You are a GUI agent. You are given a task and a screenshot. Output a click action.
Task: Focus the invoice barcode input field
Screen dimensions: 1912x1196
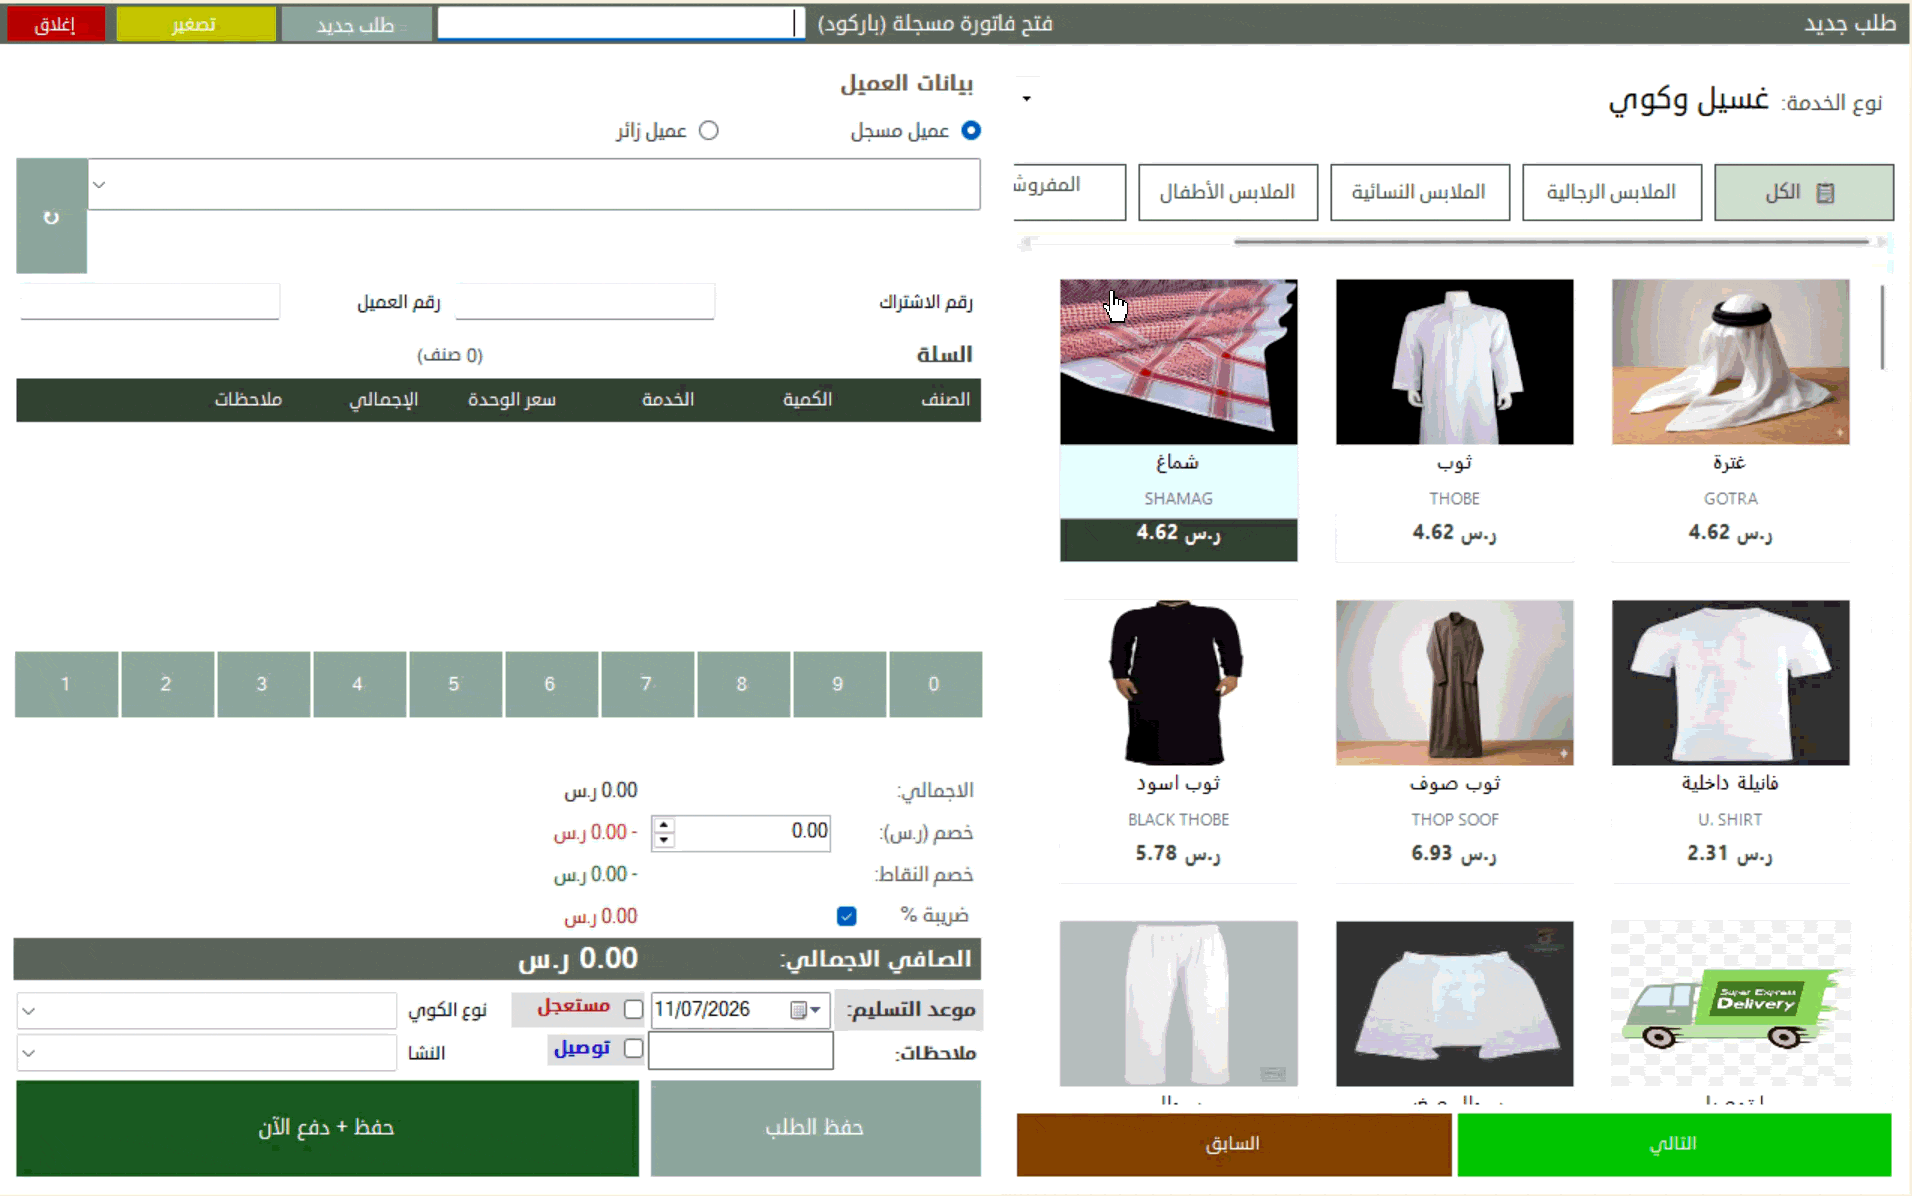coord(620,24)
